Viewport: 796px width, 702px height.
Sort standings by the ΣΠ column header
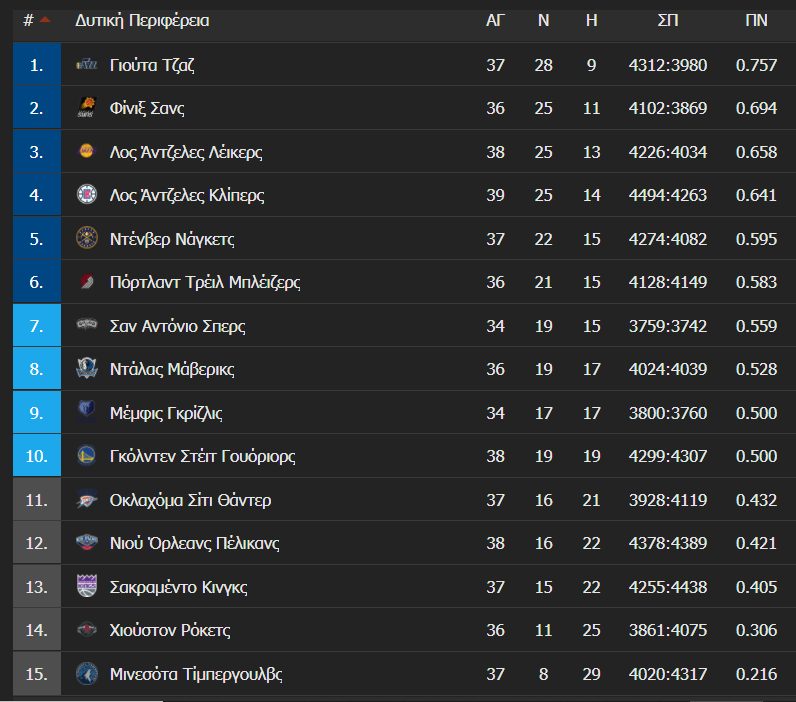(667, 20)
